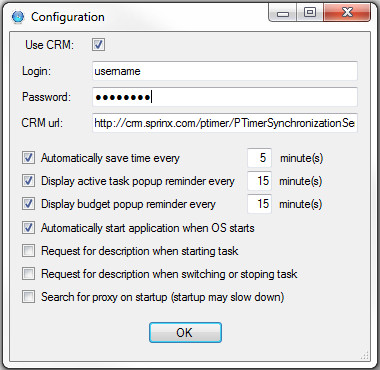
Task: Toggle Automatically save time every checkbox
Action: pyautogui.click(x=28, y=158)
